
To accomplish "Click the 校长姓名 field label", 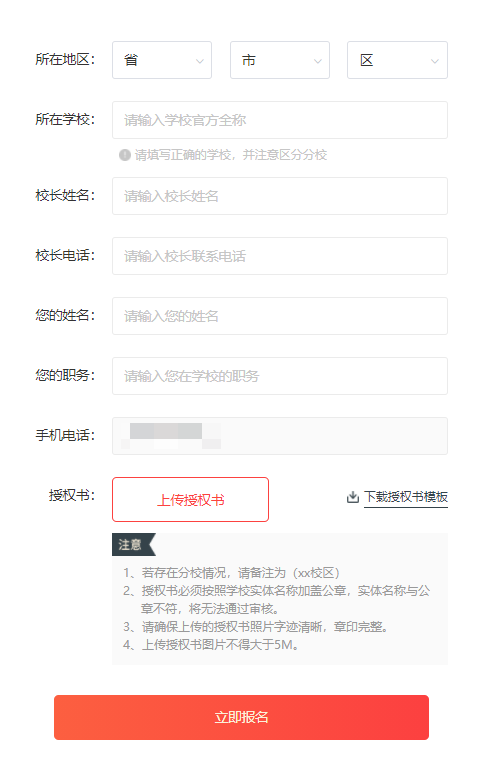I will (65, 195).
